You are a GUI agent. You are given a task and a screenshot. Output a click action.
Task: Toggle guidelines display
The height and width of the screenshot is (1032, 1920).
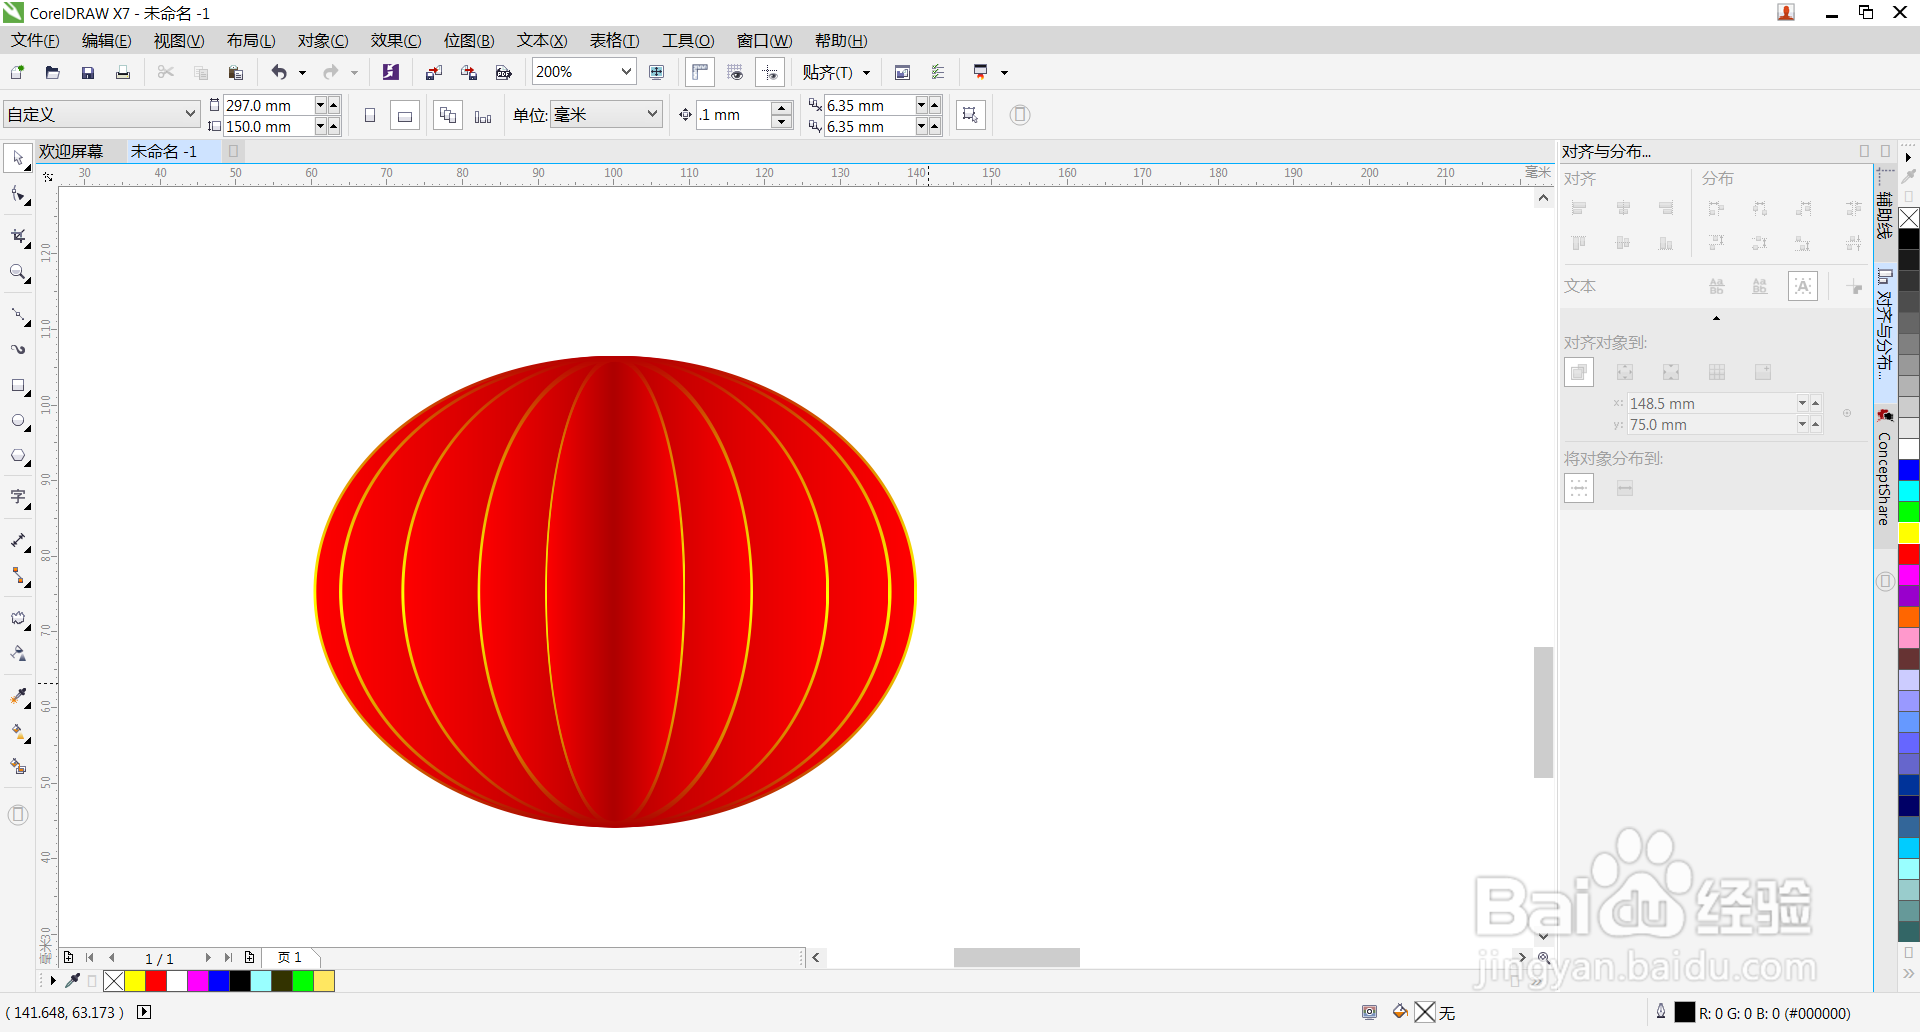click(x=770, y=72)
